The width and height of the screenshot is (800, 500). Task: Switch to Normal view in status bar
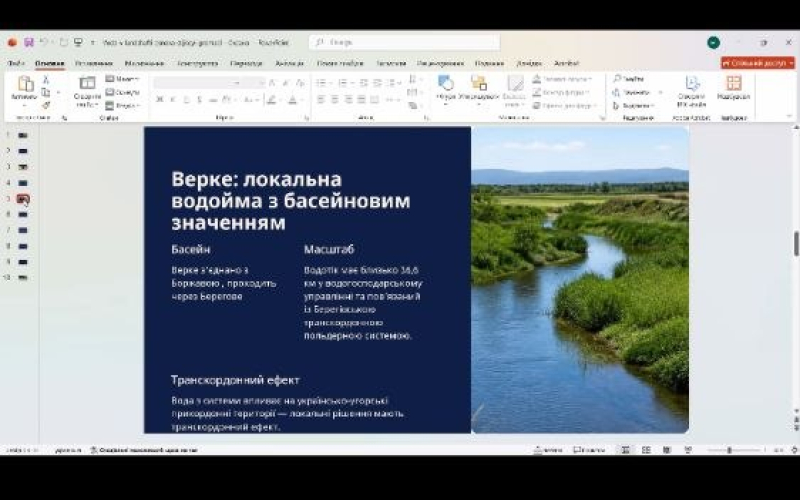pyautogui.click(x=625, y=449)
